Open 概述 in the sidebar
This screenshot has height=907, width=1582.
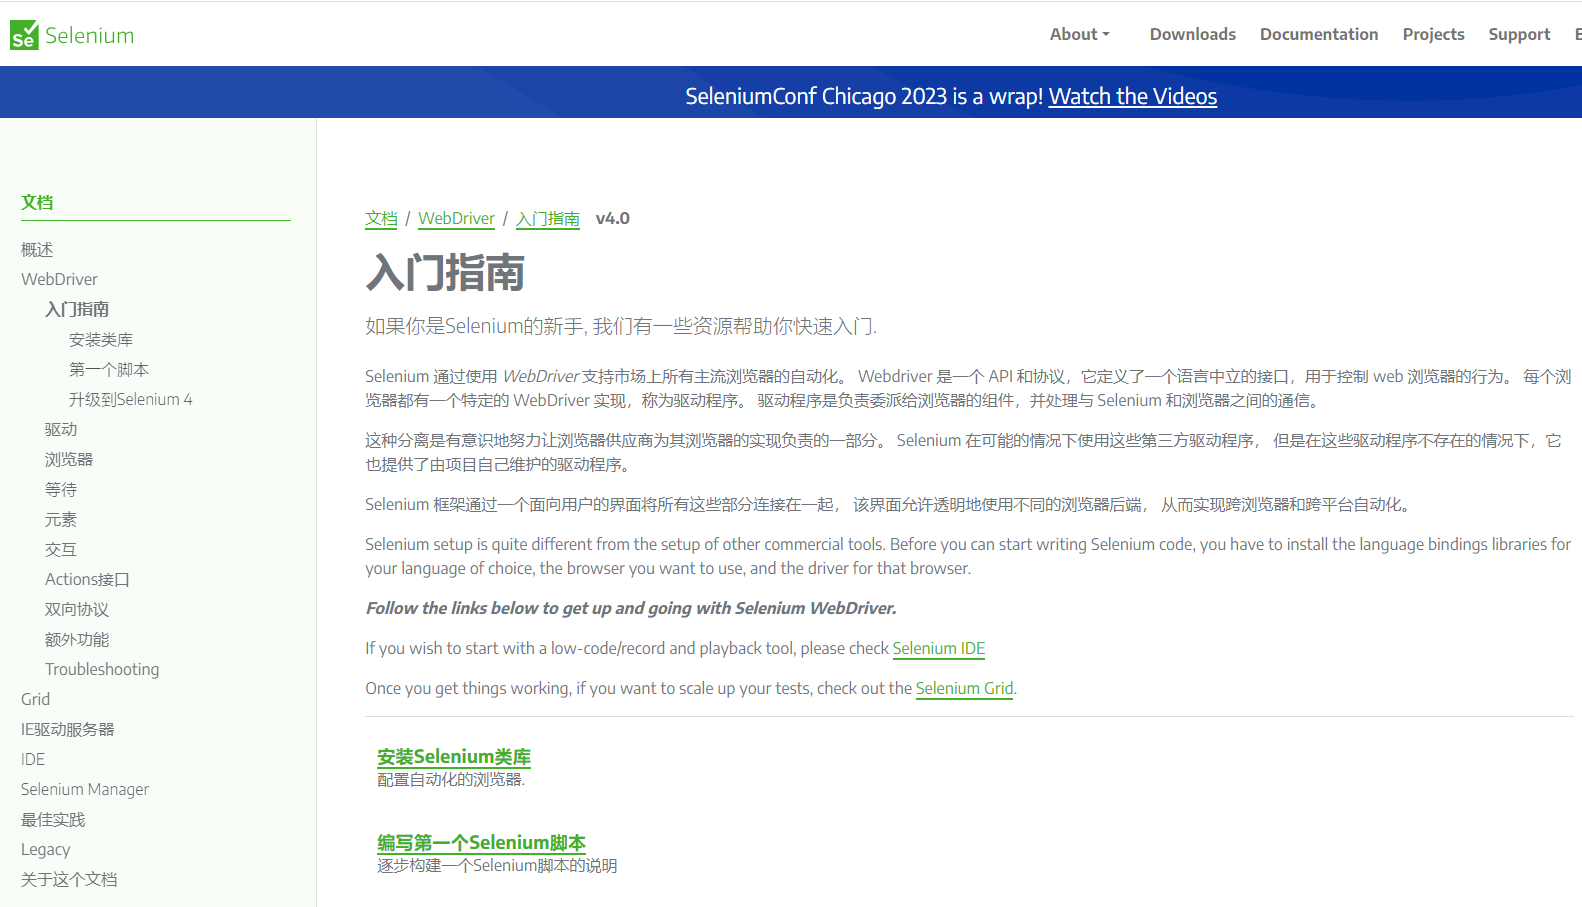(37, 249)
